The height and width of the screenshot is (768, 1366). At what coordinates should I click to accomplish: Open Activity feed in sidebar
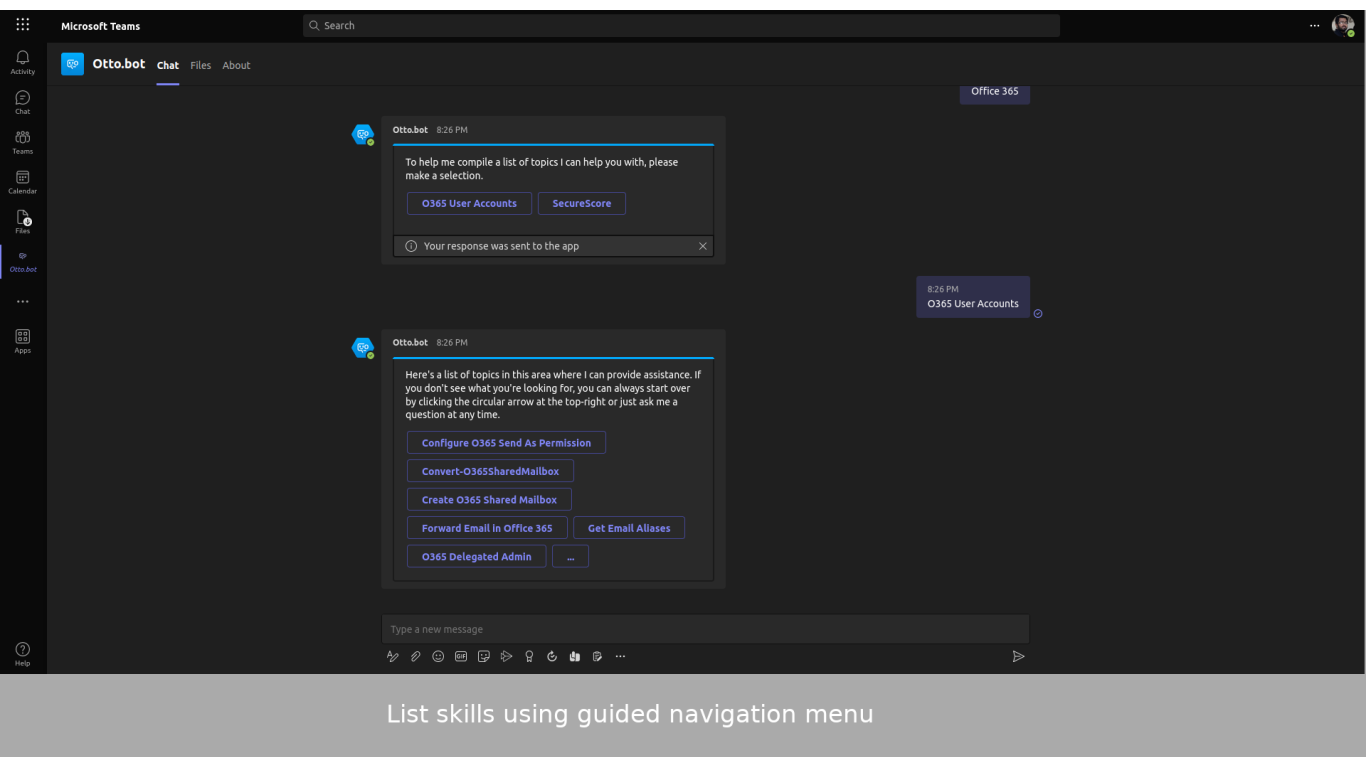point(23,62)
